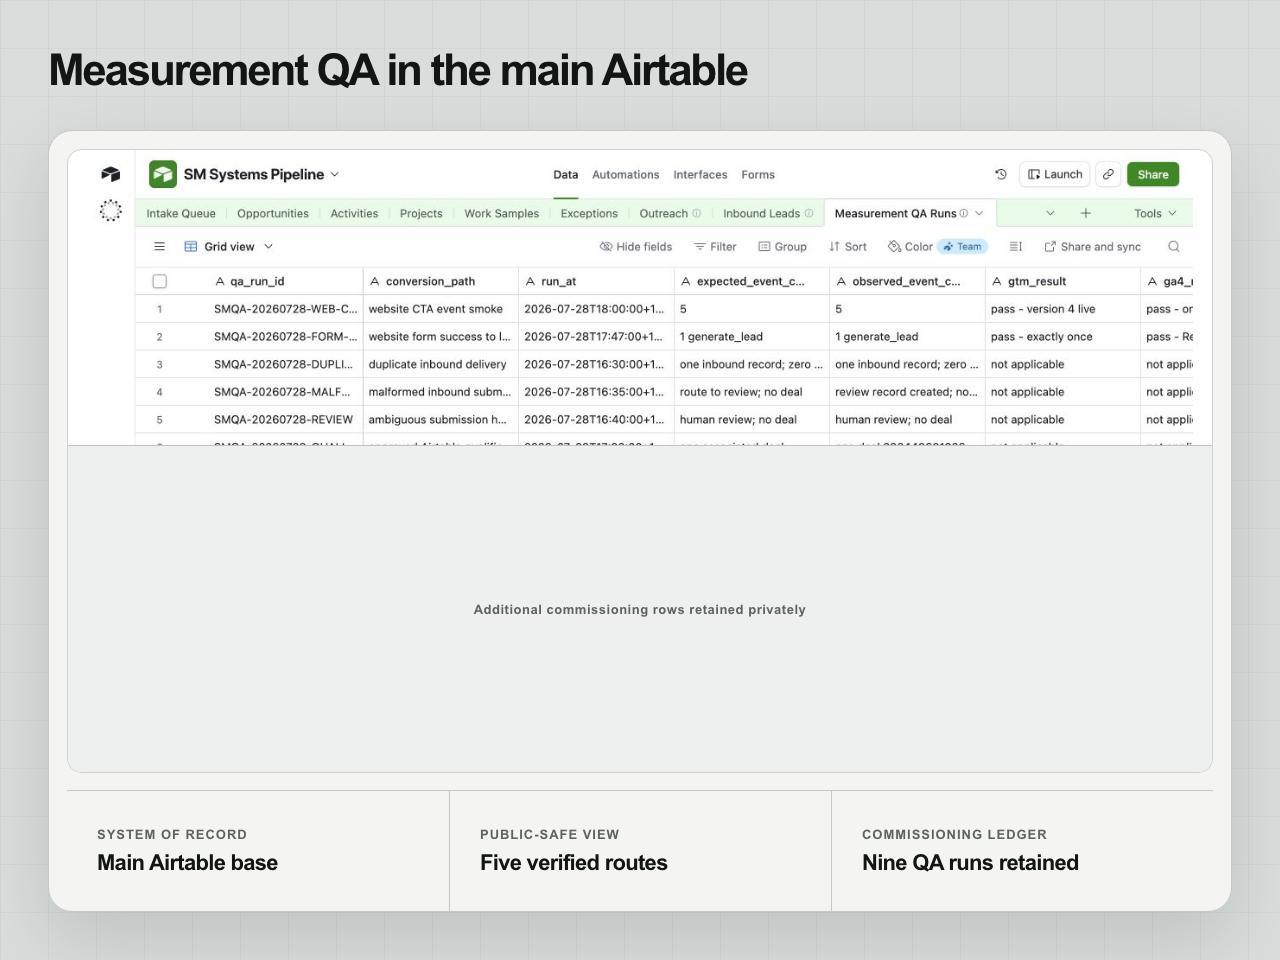Image resolution: width=1280 pixels, height=960 pixels.
Task: Click the run_at column header
Action: (x=596, y=281)
